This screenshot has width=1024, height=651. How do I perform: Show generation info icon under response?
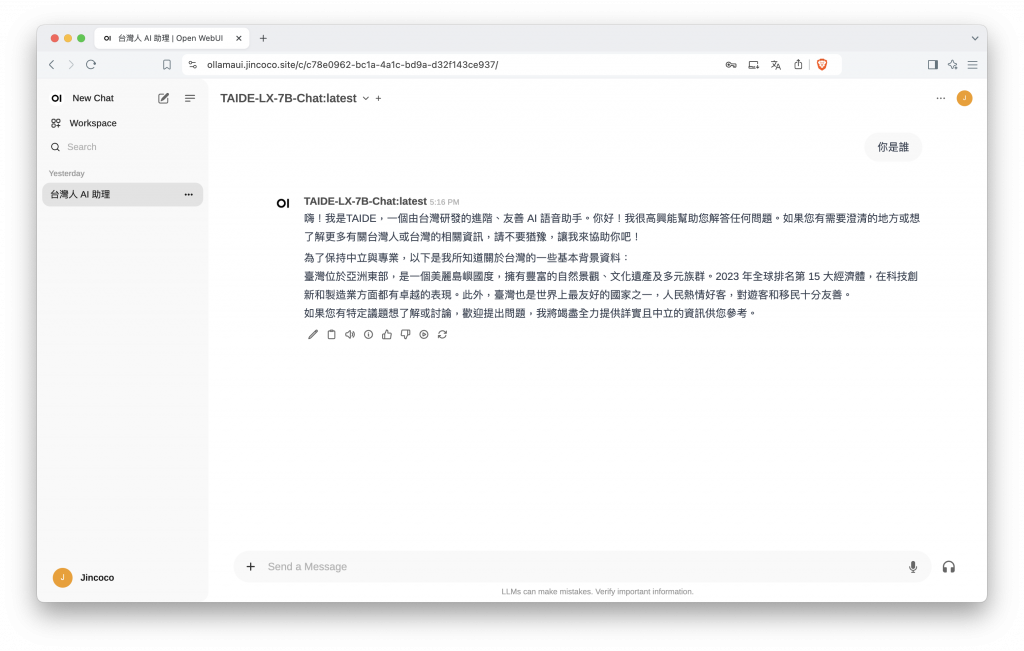[368, 334]
